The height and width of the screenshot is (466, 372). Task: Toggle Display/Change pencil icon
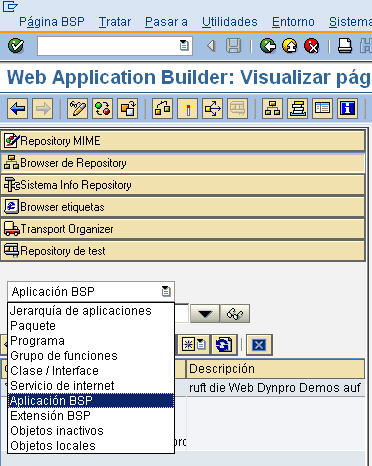pos(77,108)
